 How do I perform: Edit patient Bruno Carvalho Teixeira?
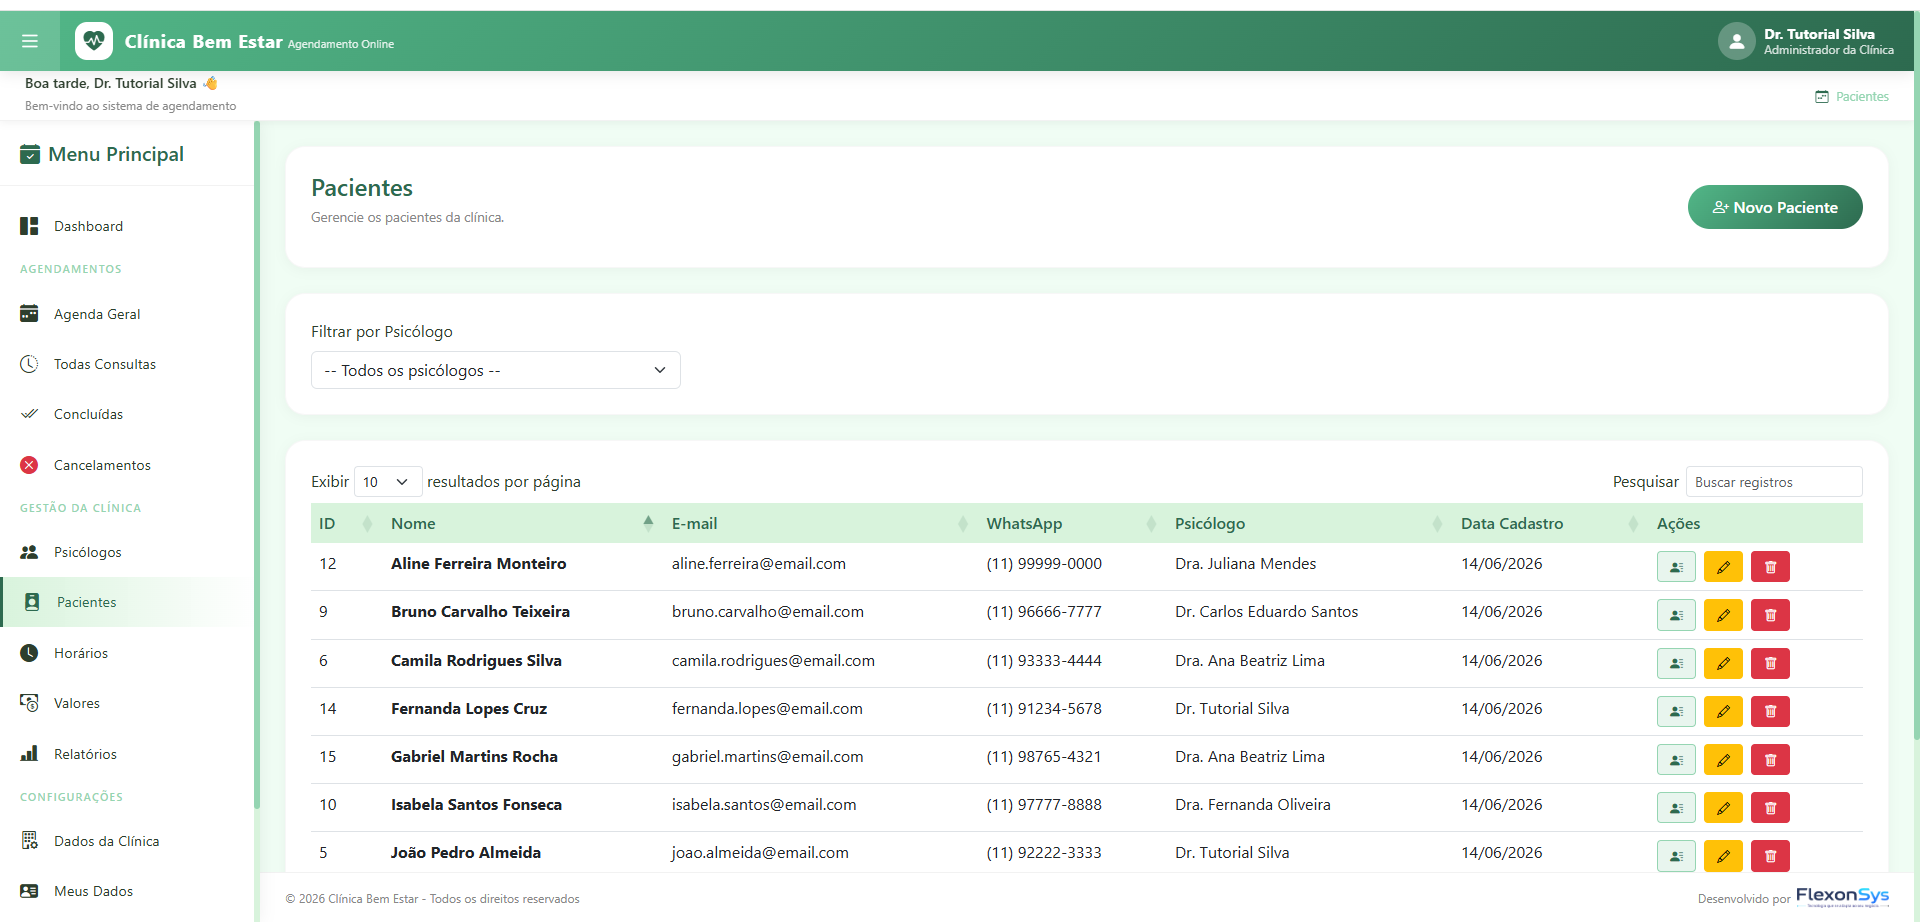(x=1723, y=615)
